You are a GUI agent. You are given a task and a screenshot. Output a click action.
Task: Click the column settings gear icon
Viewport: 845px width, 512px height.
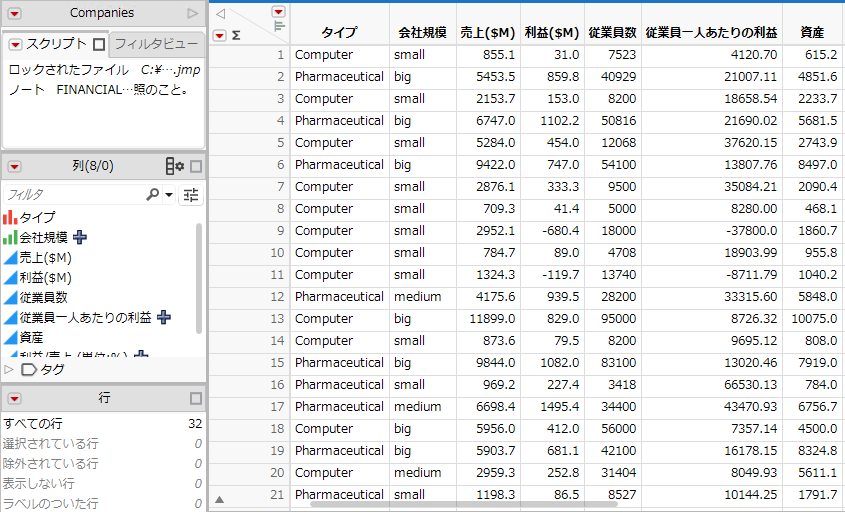pos(175,167)
